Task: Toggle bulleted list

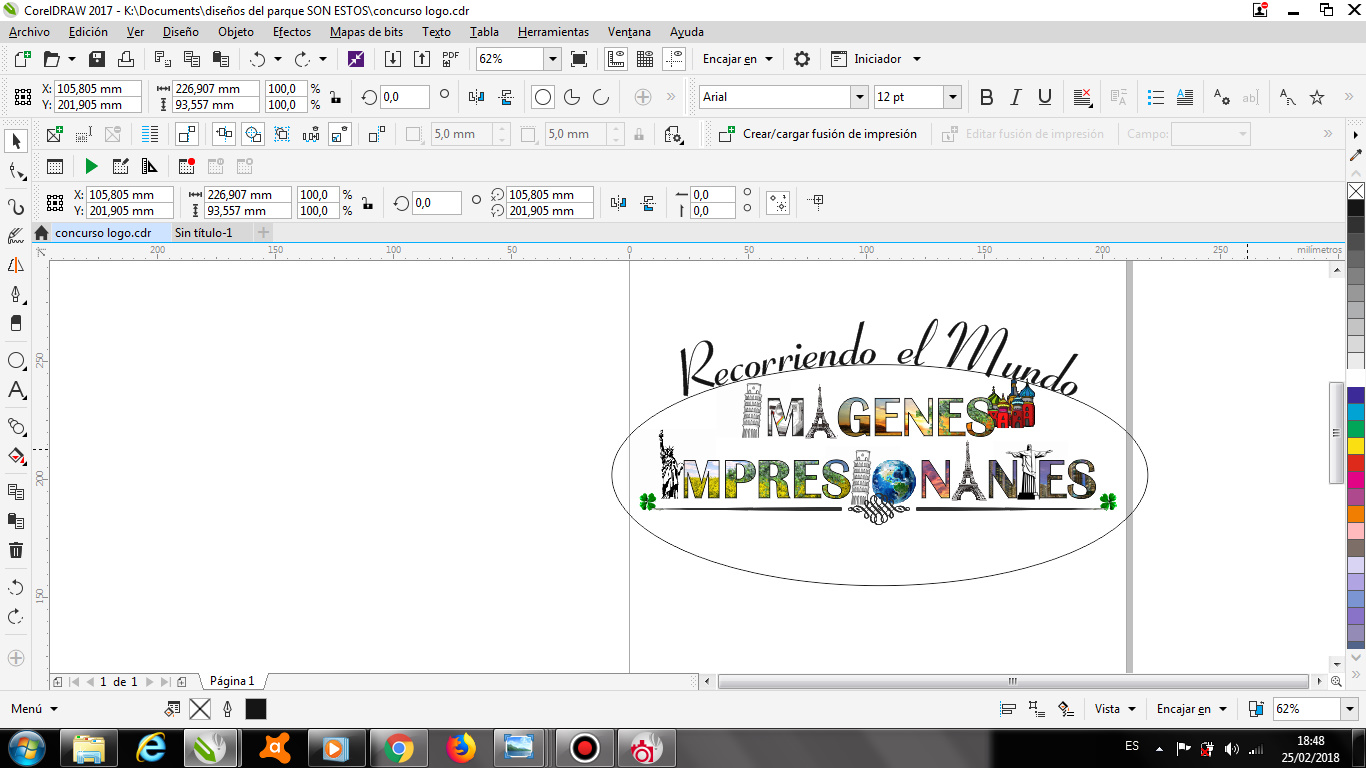Action: pos(1156,97)
